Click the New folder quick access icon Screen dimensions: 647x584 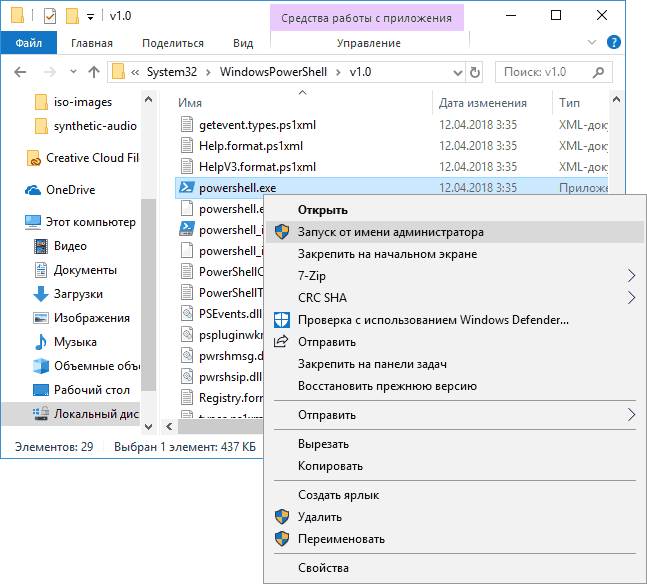(x=72, y=16)
